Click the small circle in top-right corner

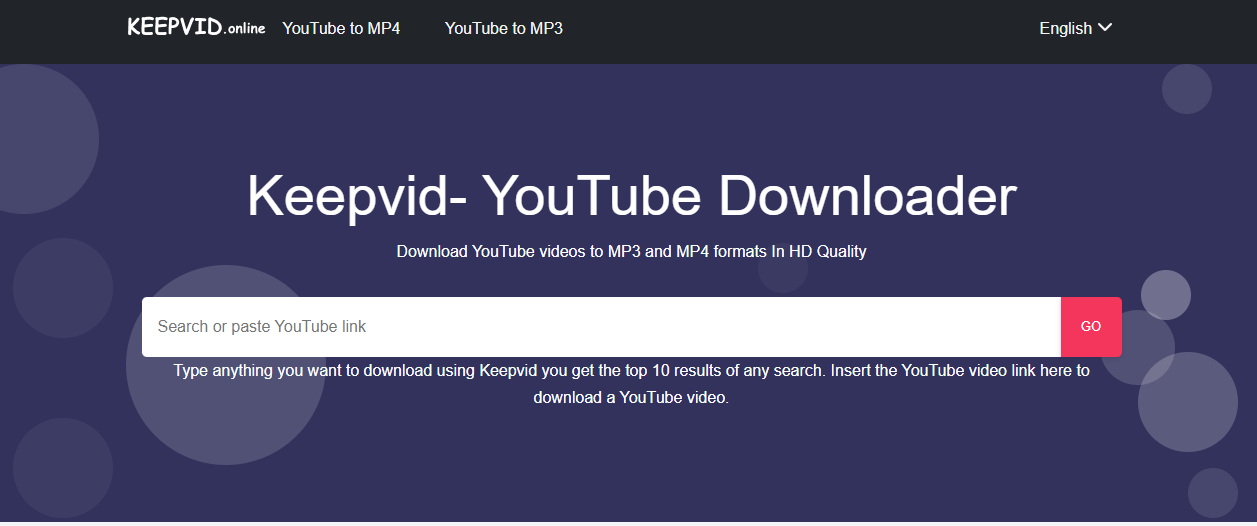(1186, 89)
